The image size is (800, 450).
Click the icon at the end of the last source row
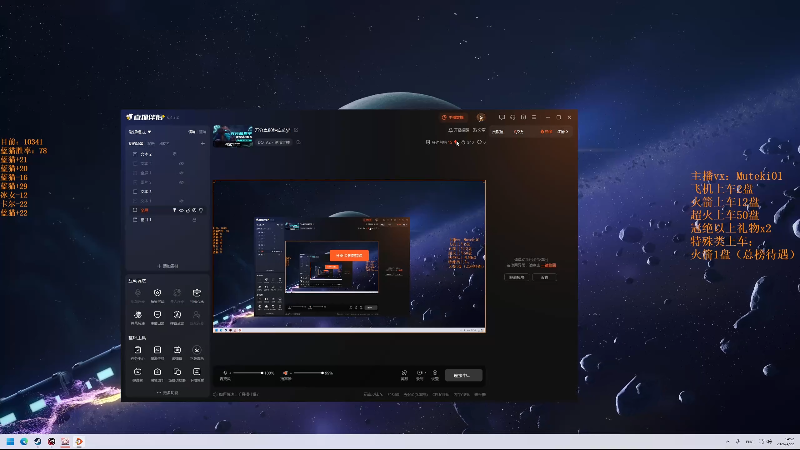pos(194,219)
